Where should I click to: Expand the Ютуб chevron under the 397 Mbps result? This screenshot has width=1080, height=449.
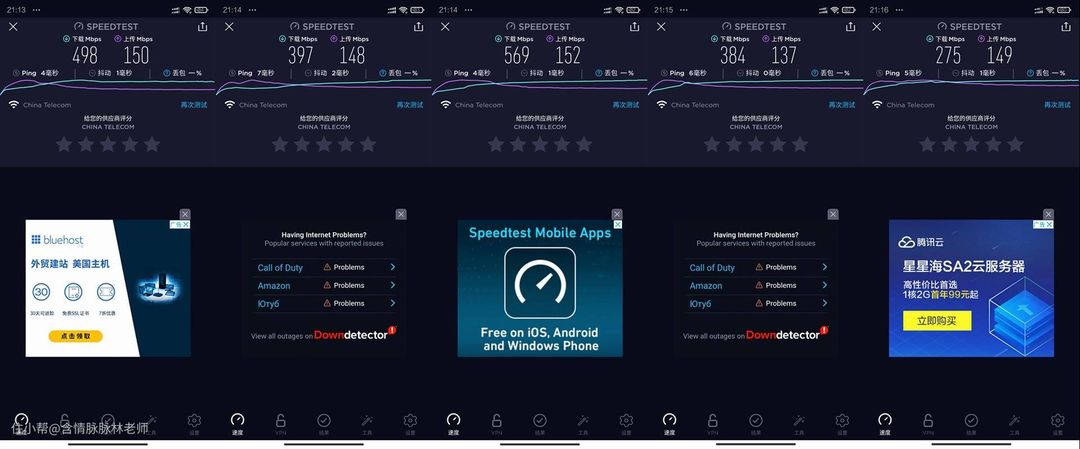point(393,303)
